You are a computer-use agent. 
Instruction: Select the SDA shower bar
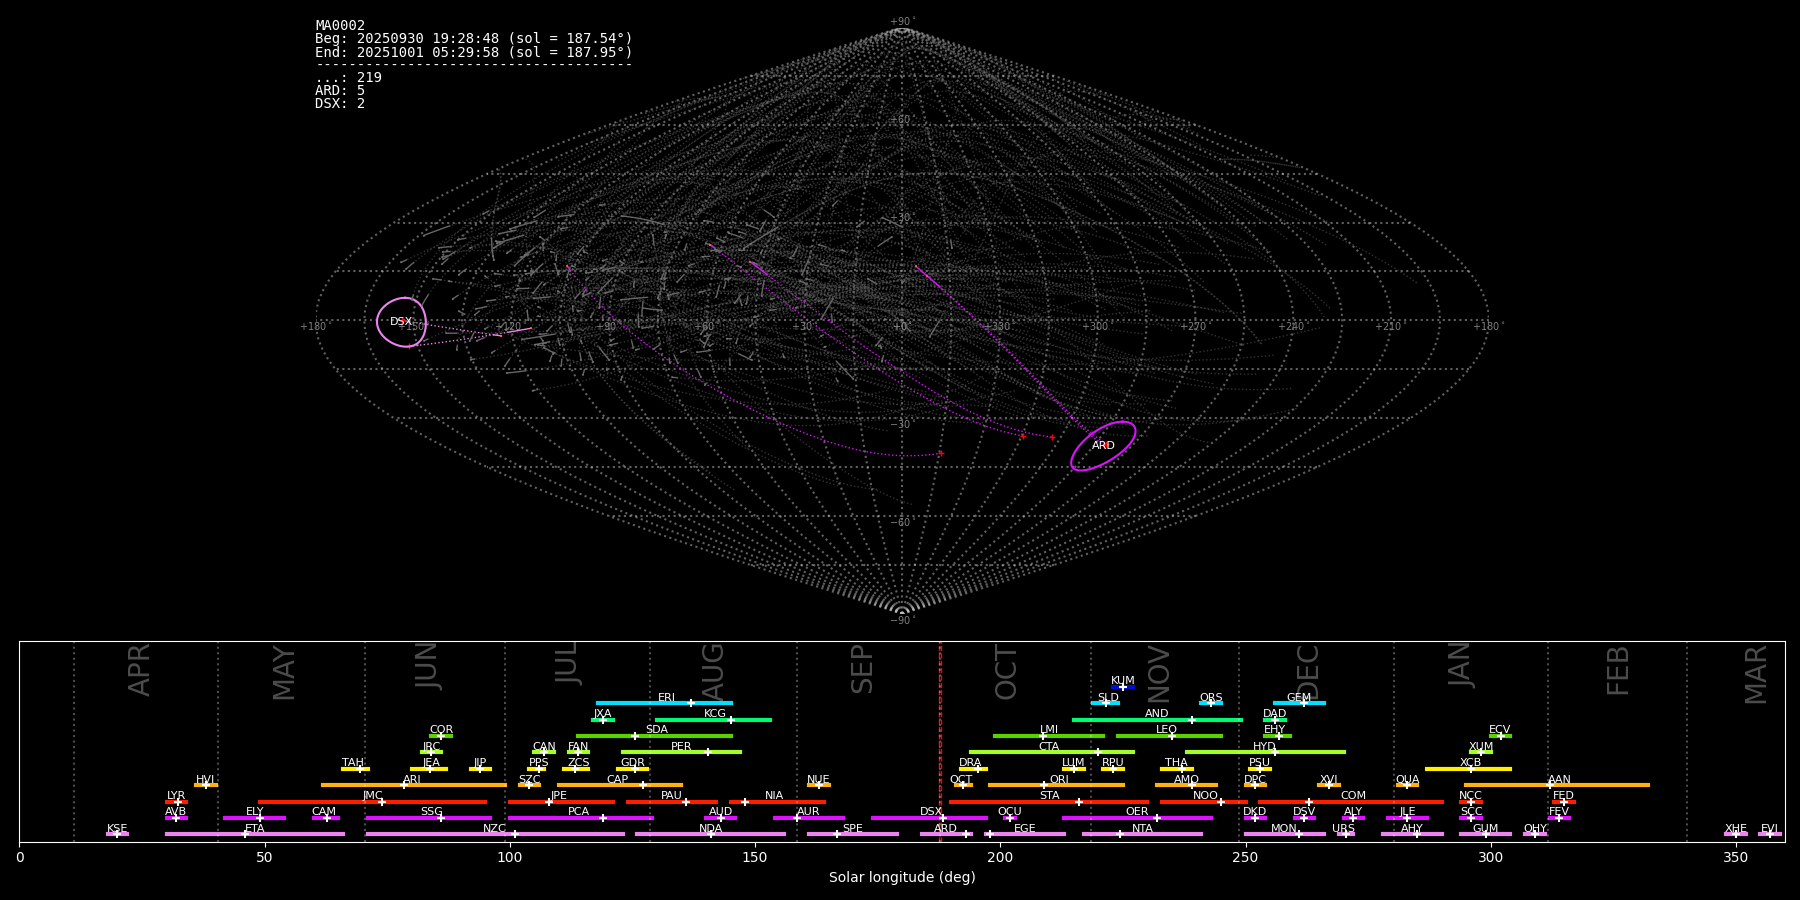click(654, 736)
